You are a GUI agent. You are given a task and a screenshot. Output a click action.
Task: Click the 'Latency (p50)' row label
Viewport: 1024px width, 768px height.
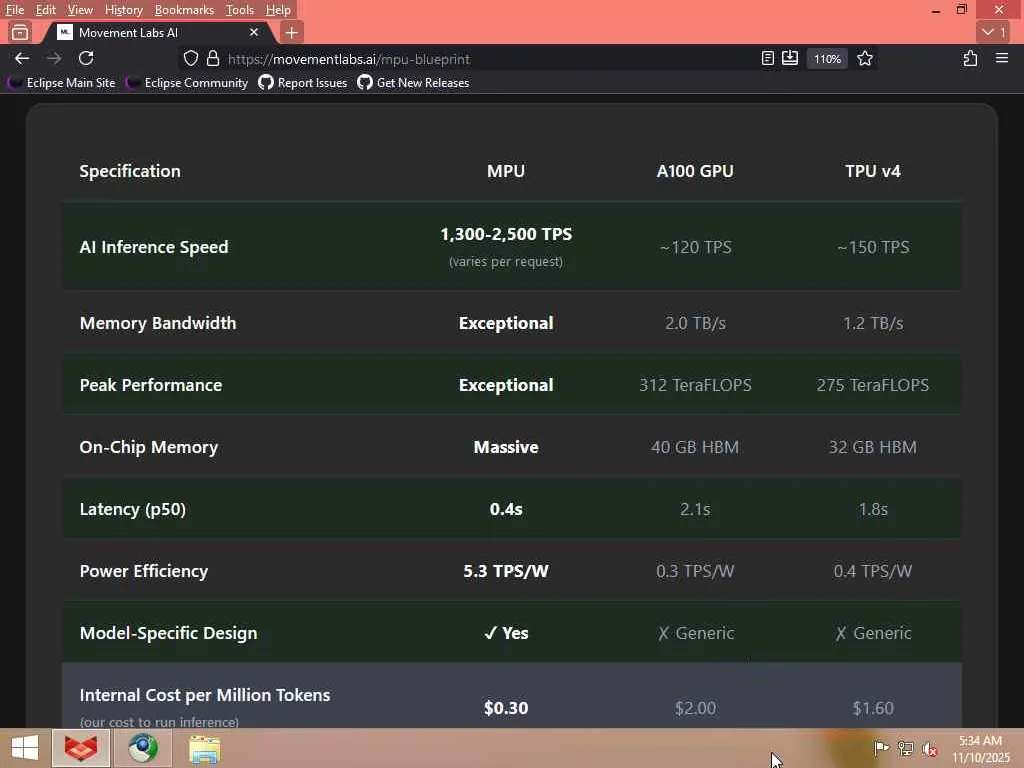(x=133, y=509)
